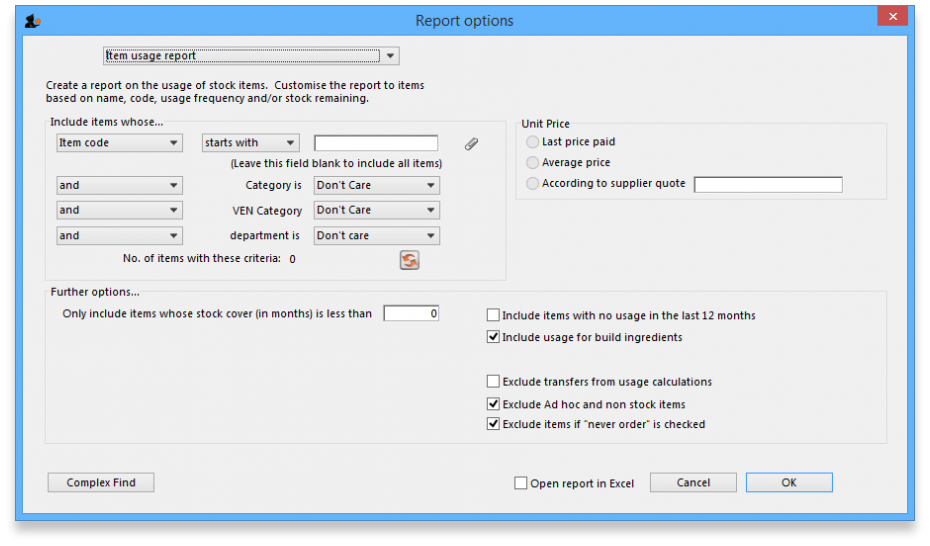The image size is (930, 546).
Task: Click the paperclip icon beside the search field
Action: click(471, 143)
